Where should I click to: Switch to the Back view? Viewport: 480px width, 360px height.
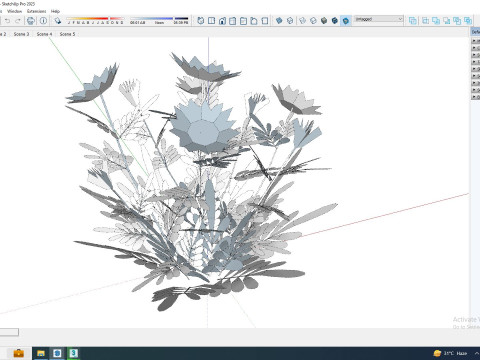point(243,21)
